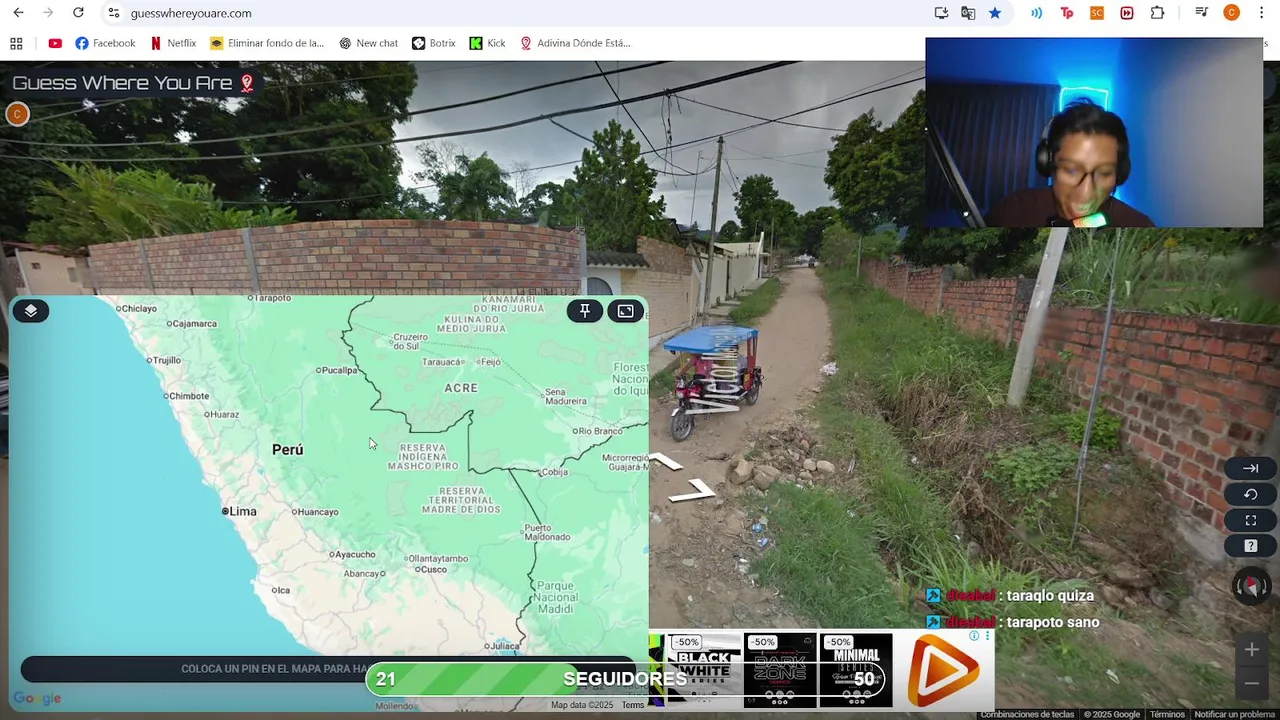Image resolution: width=1280 pixels, height=720 pixels.
Task: Open the blue sound-wave extension
Action: coord(1037,13)
